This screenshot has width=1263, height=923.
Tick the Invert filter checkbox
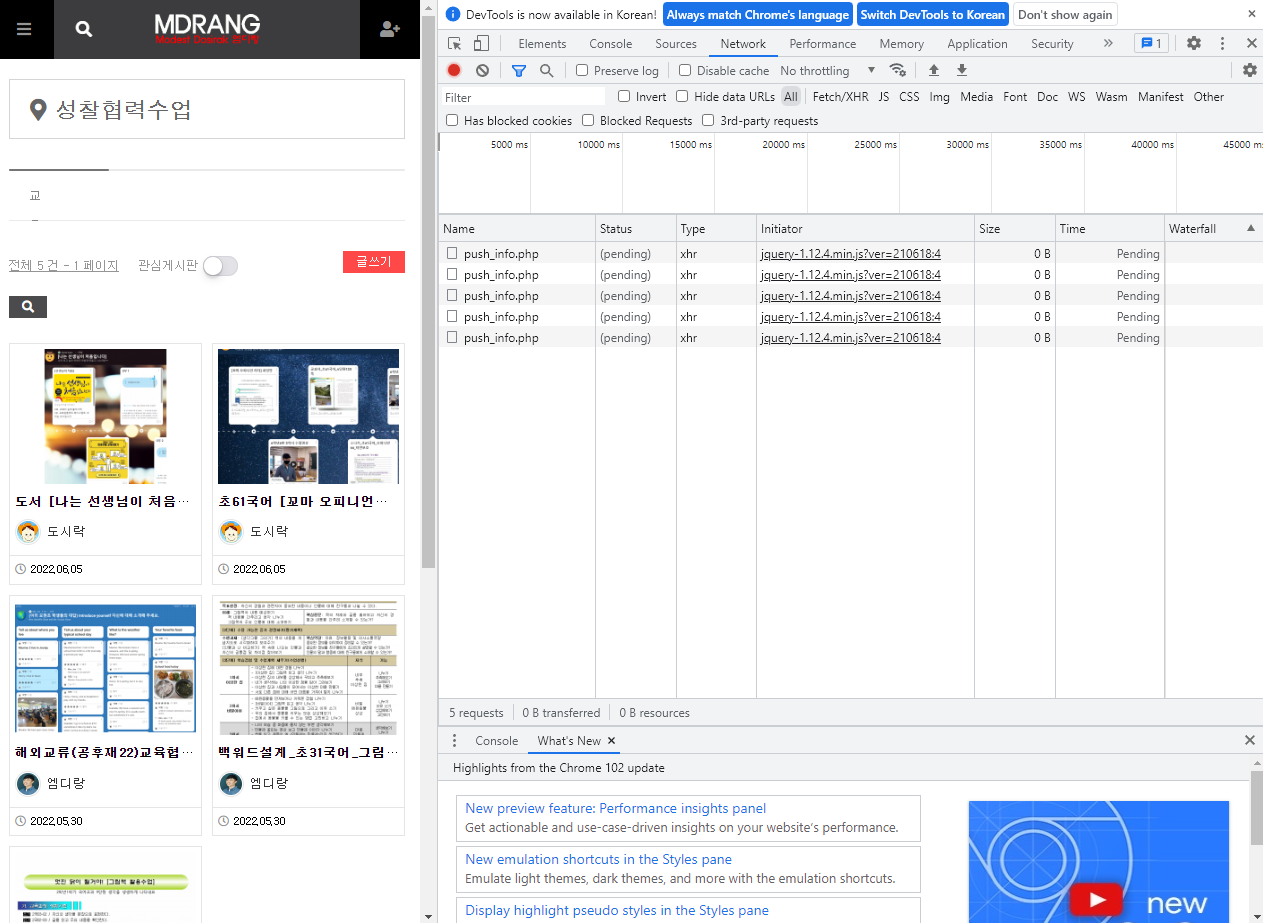624,96
